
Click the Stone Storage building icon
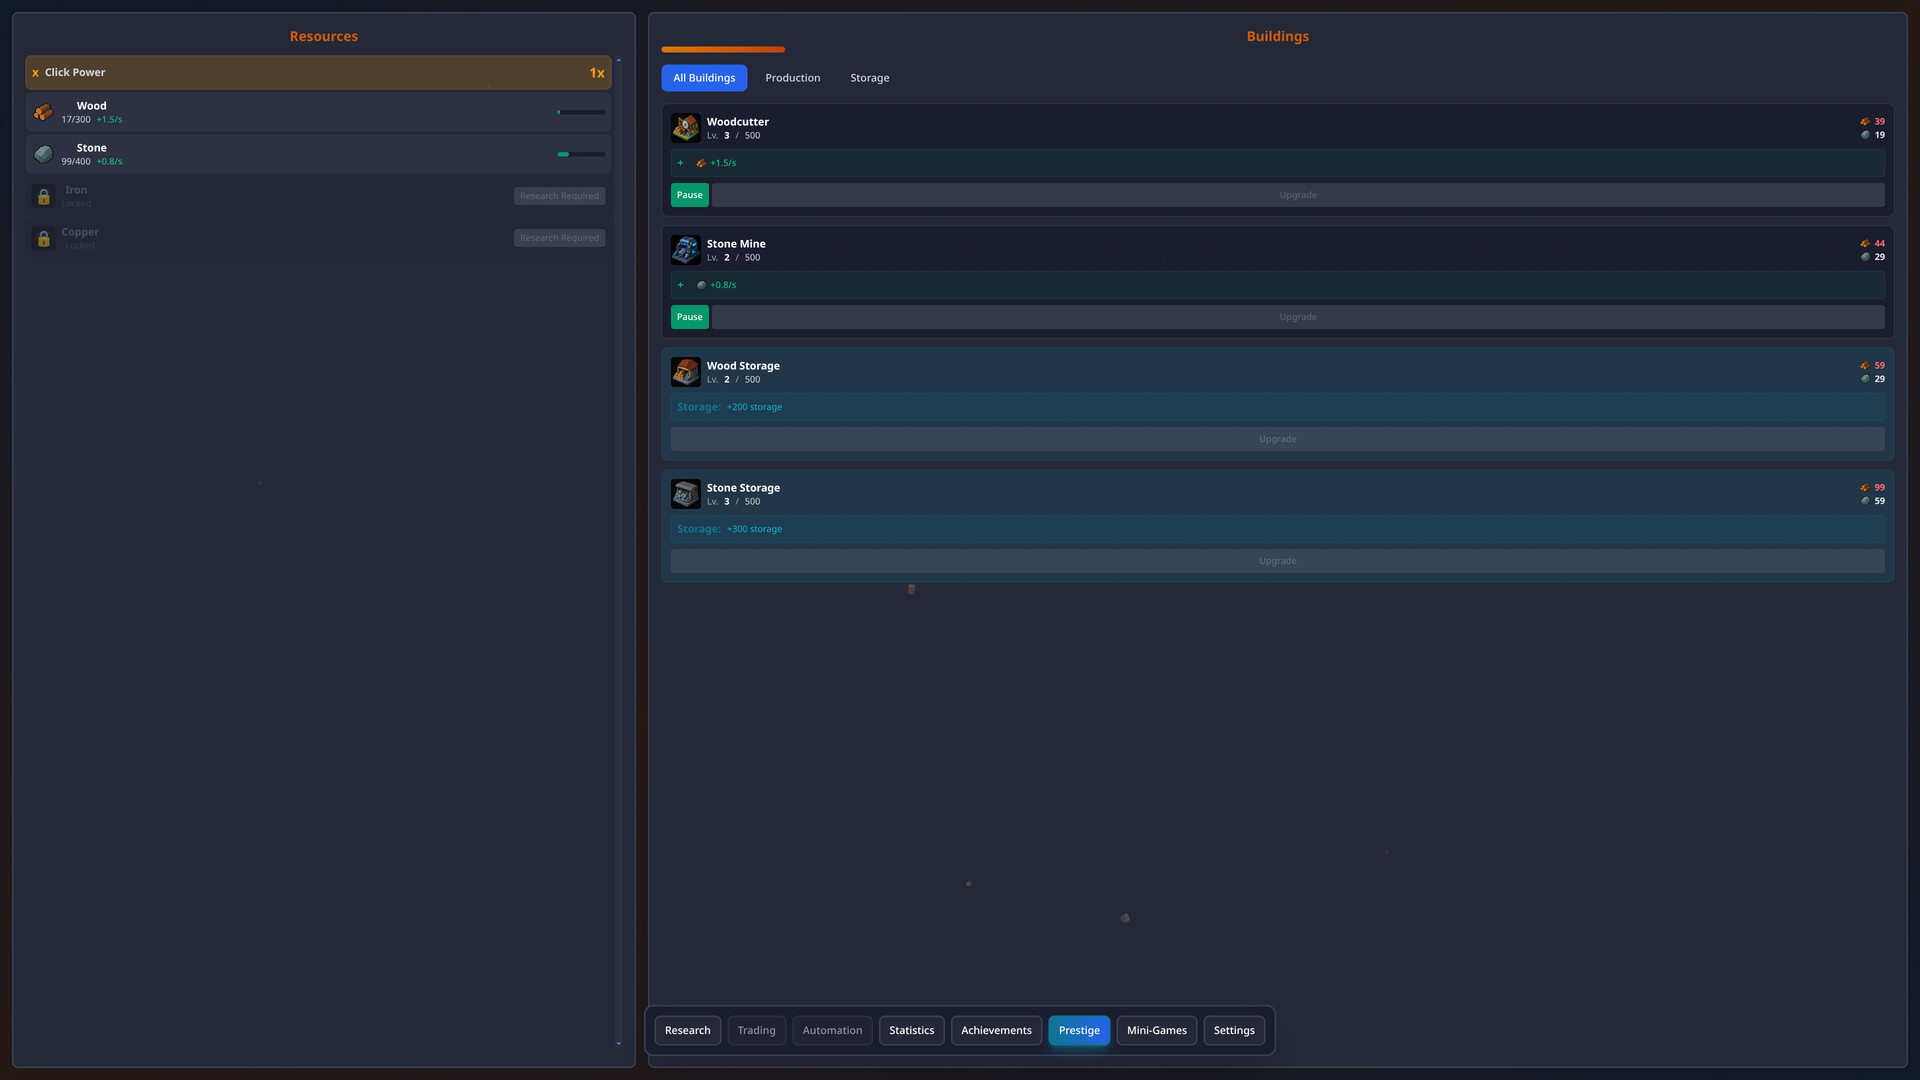[685, 493]
